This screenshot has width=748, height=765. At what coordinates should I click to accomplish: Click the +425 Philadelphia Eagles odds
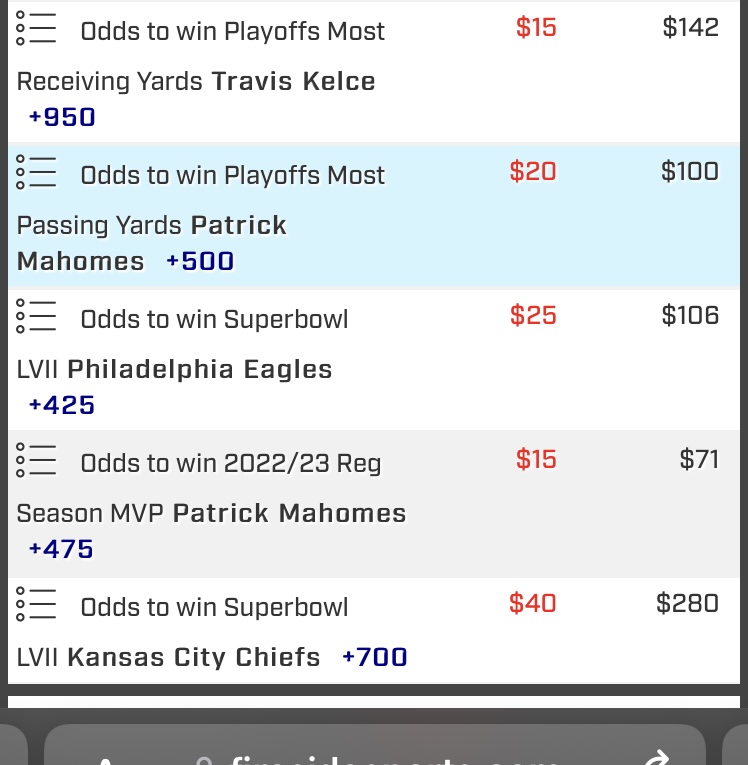(x=62, y=405)
